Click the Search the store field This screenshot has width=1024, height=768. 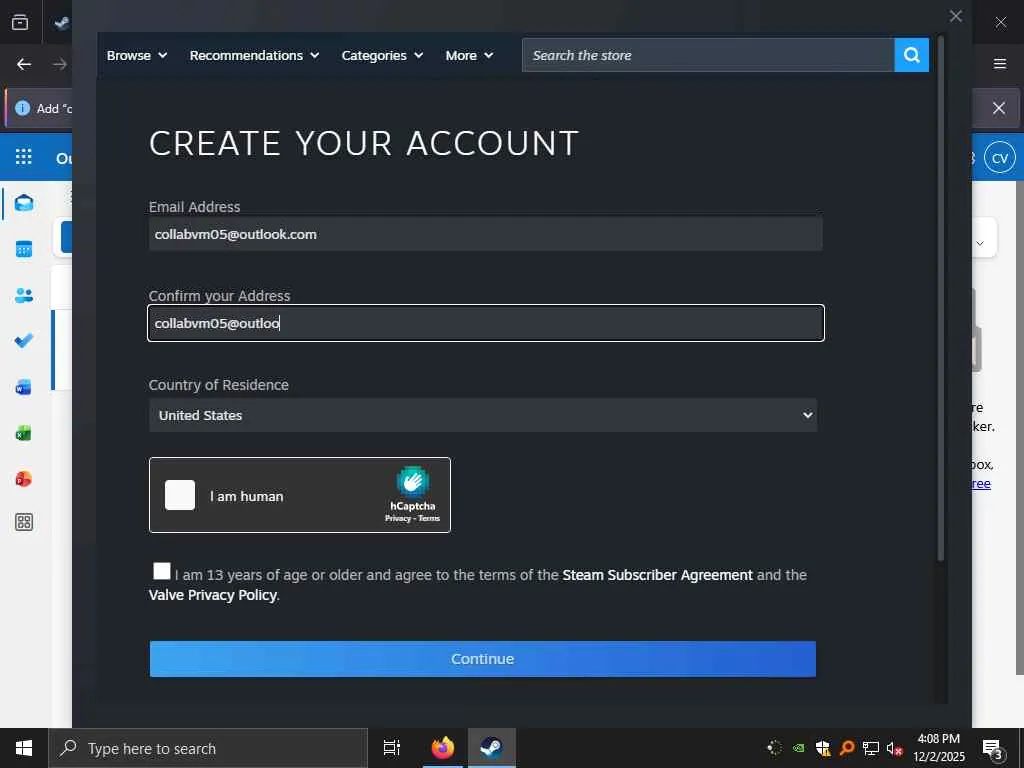708,55
